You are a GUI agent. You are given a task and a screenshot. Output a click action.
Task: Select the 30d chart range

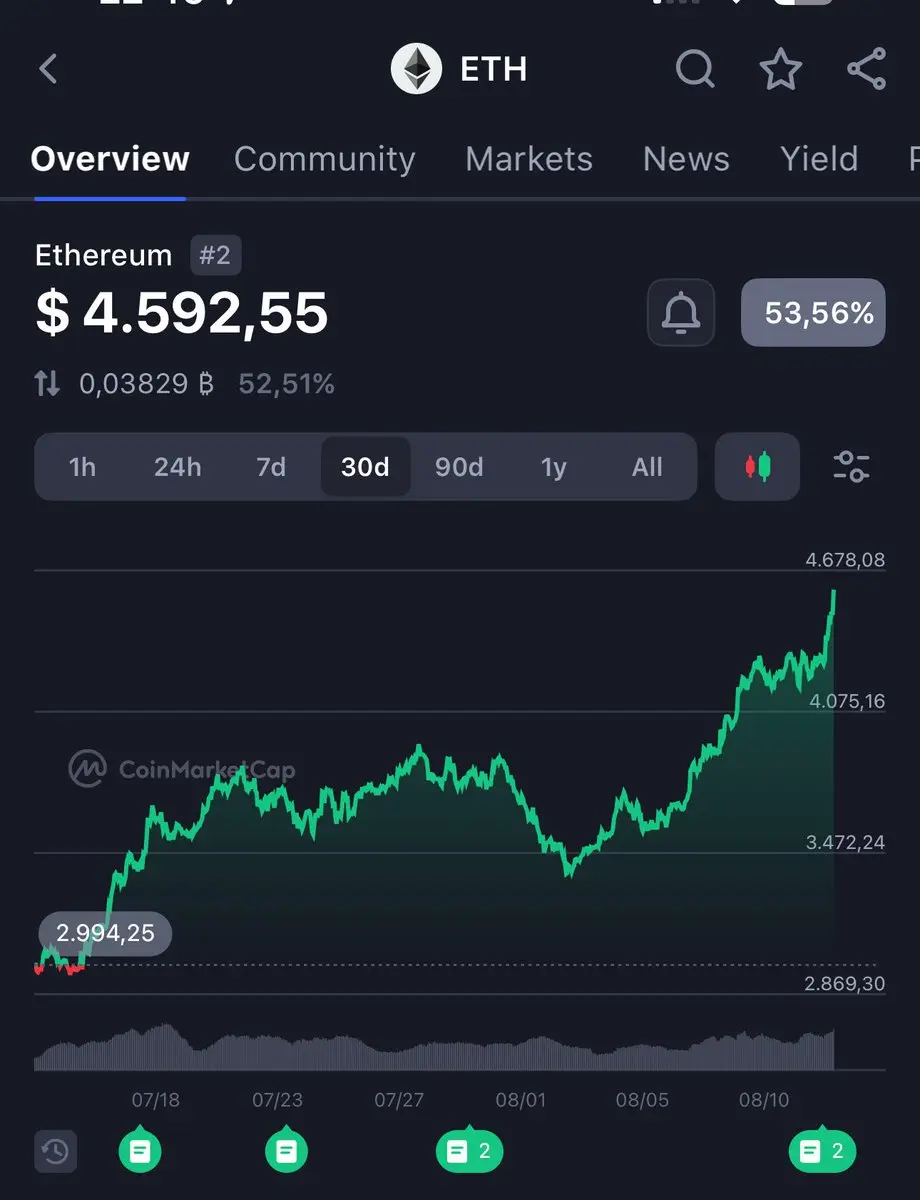pyautogui.click(x=365, y=467)
